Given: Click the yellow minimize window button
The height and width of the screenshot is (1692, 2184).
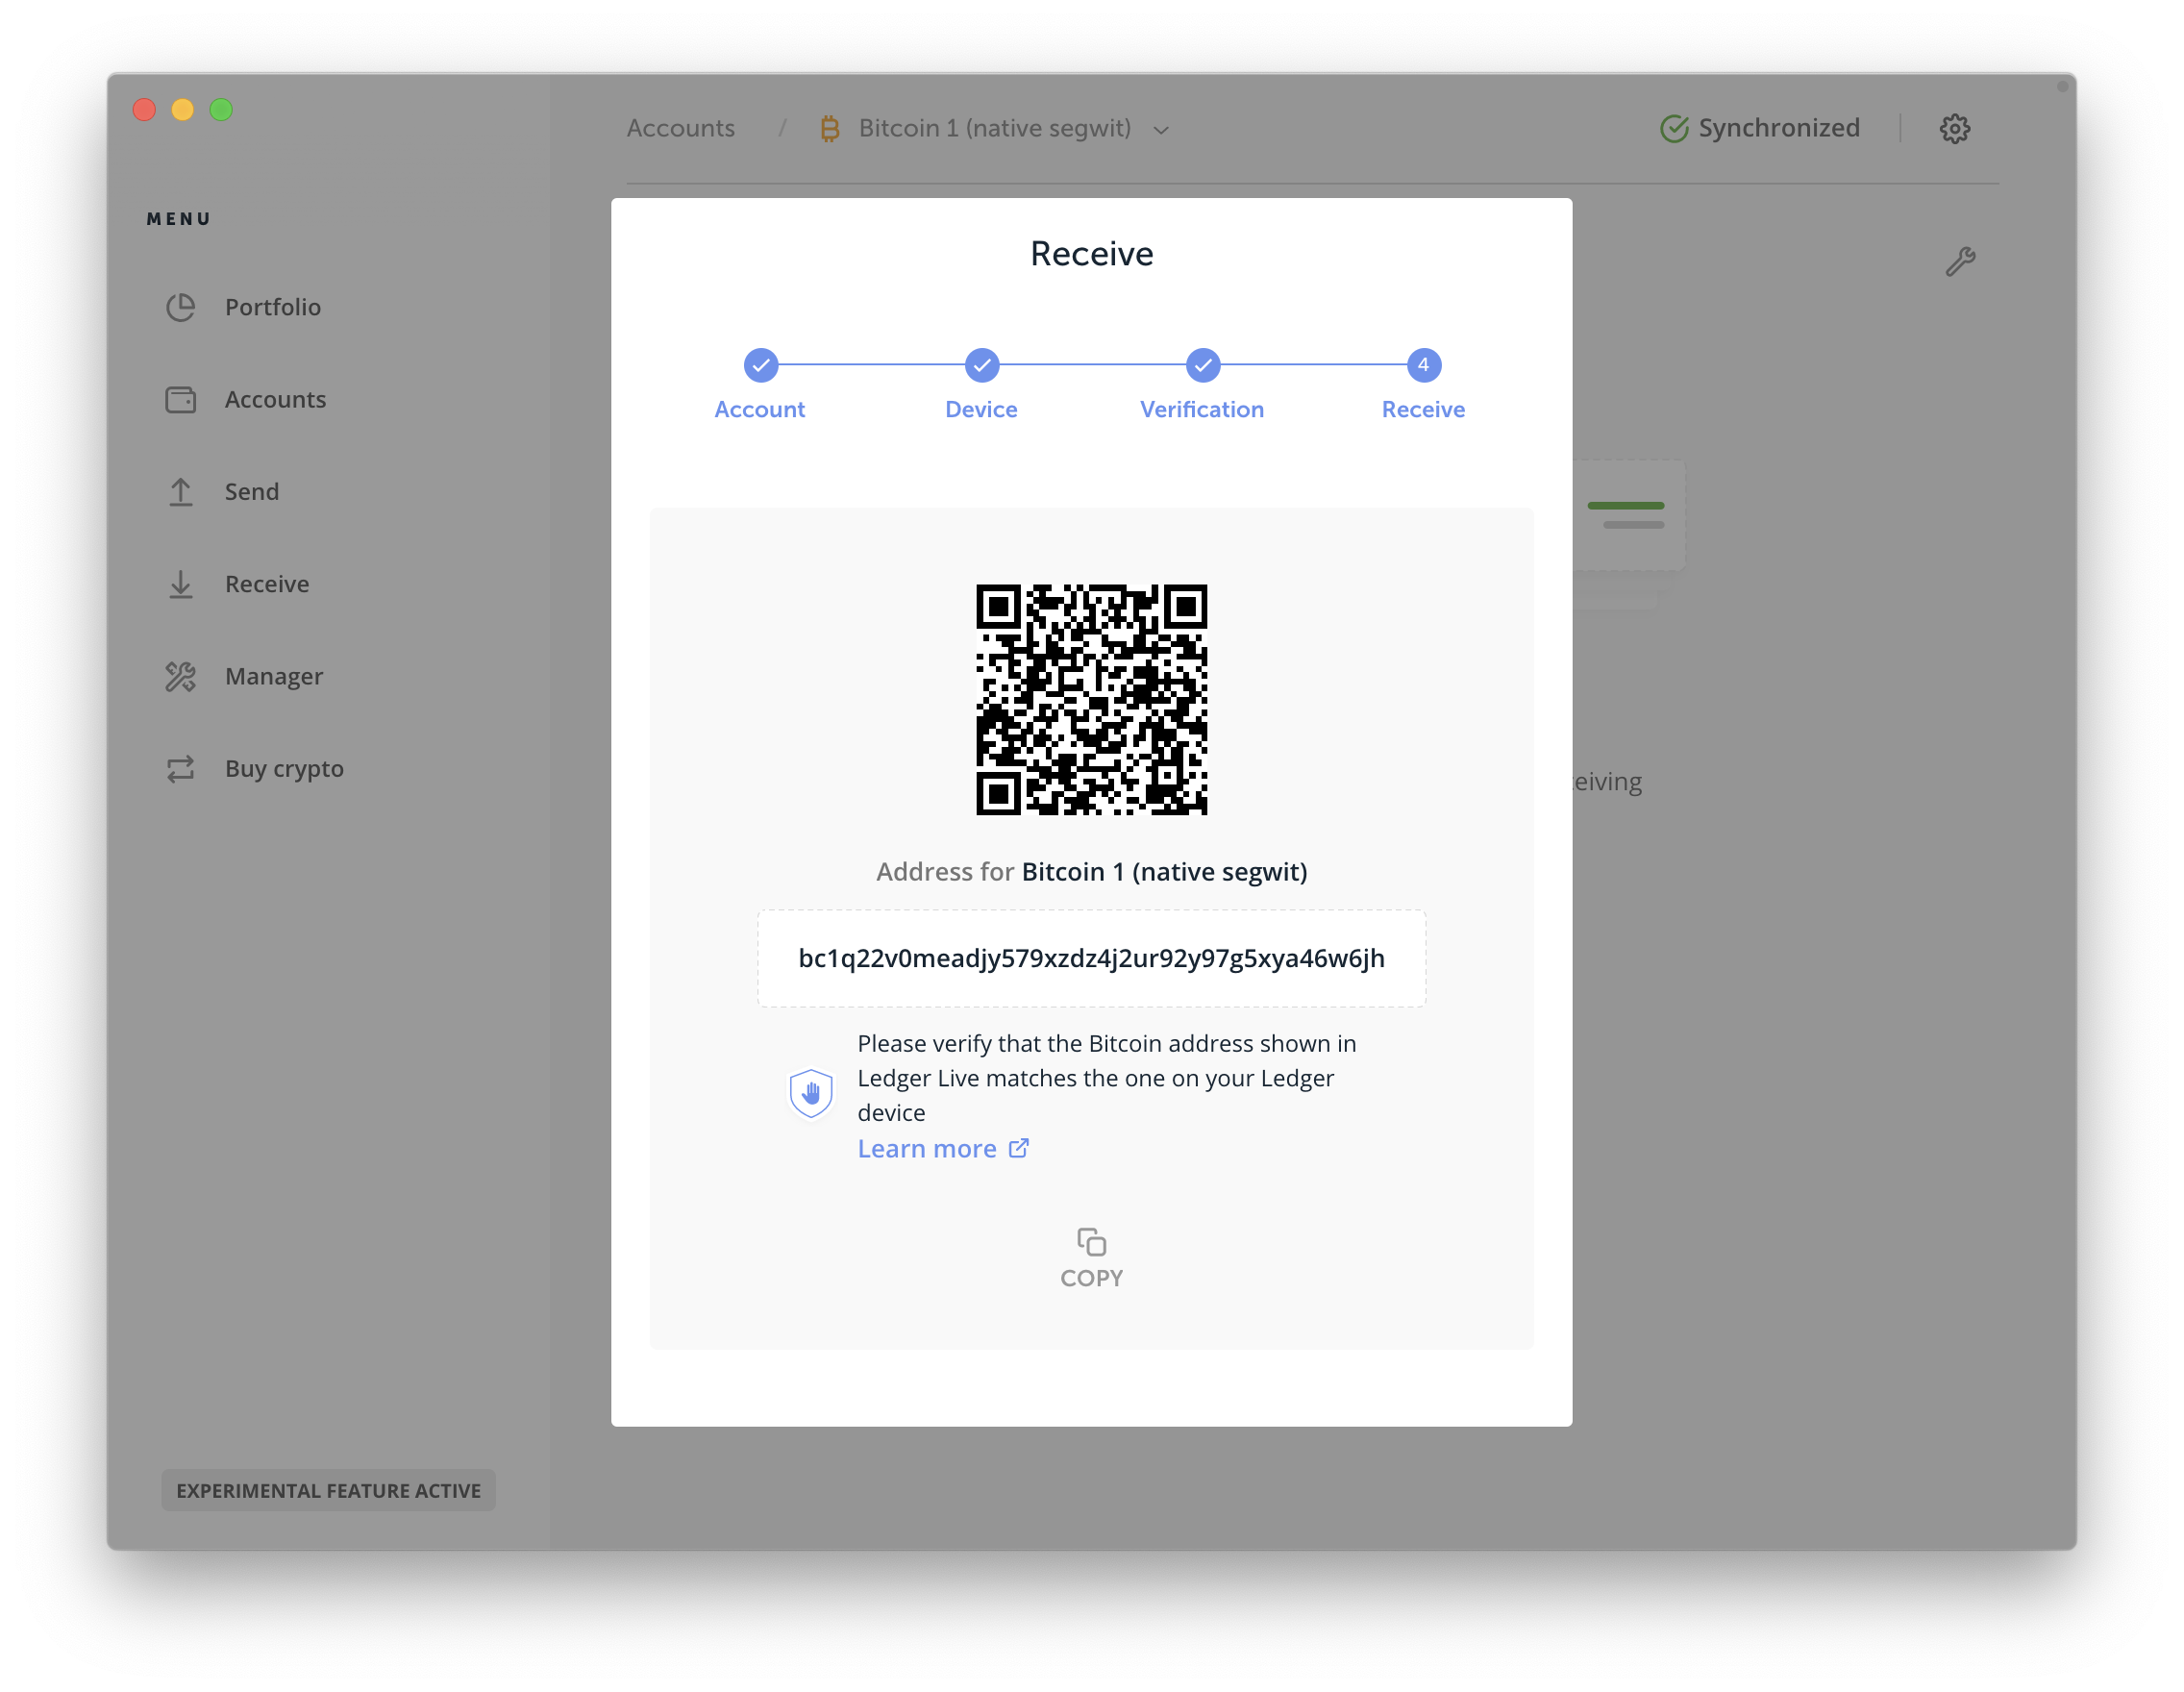Looking at the screenshot, I should point(183,109).
